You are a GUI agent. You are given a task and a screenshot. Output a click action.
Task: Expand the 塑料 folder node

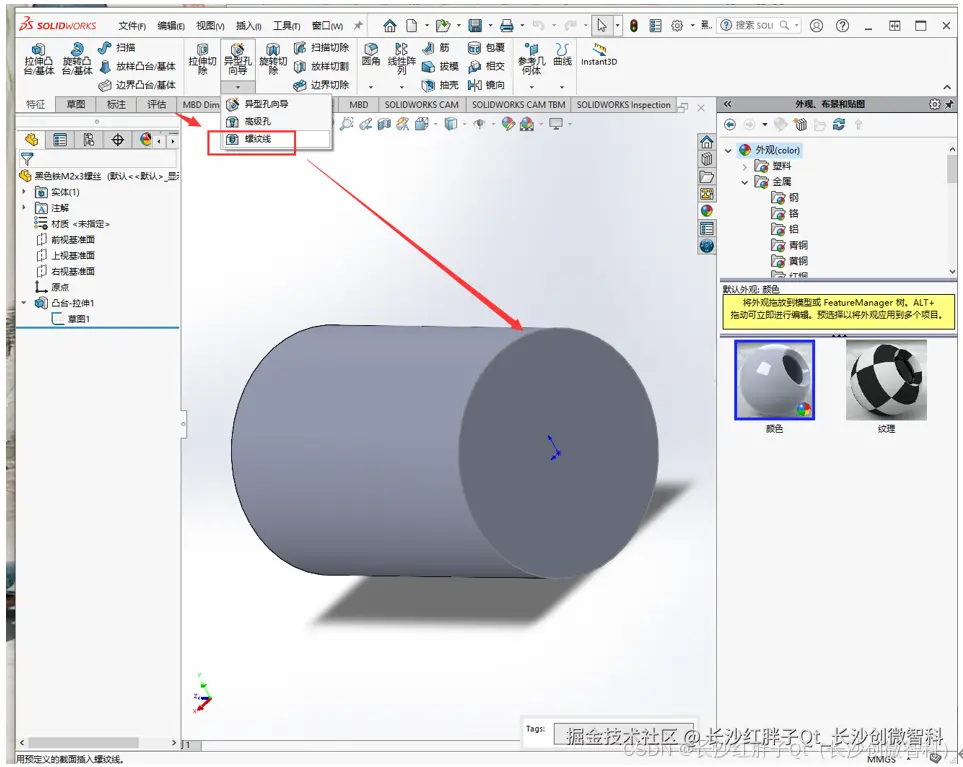pyautogui.click(x=744, y=166)
